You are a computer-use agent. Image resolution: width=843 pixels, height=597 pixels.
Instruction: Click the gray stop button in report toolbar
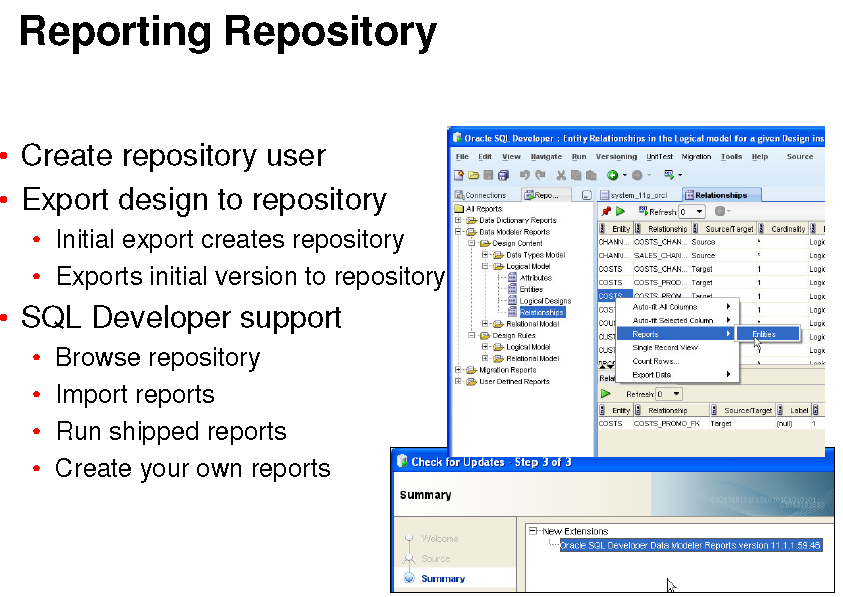(720, 211)
